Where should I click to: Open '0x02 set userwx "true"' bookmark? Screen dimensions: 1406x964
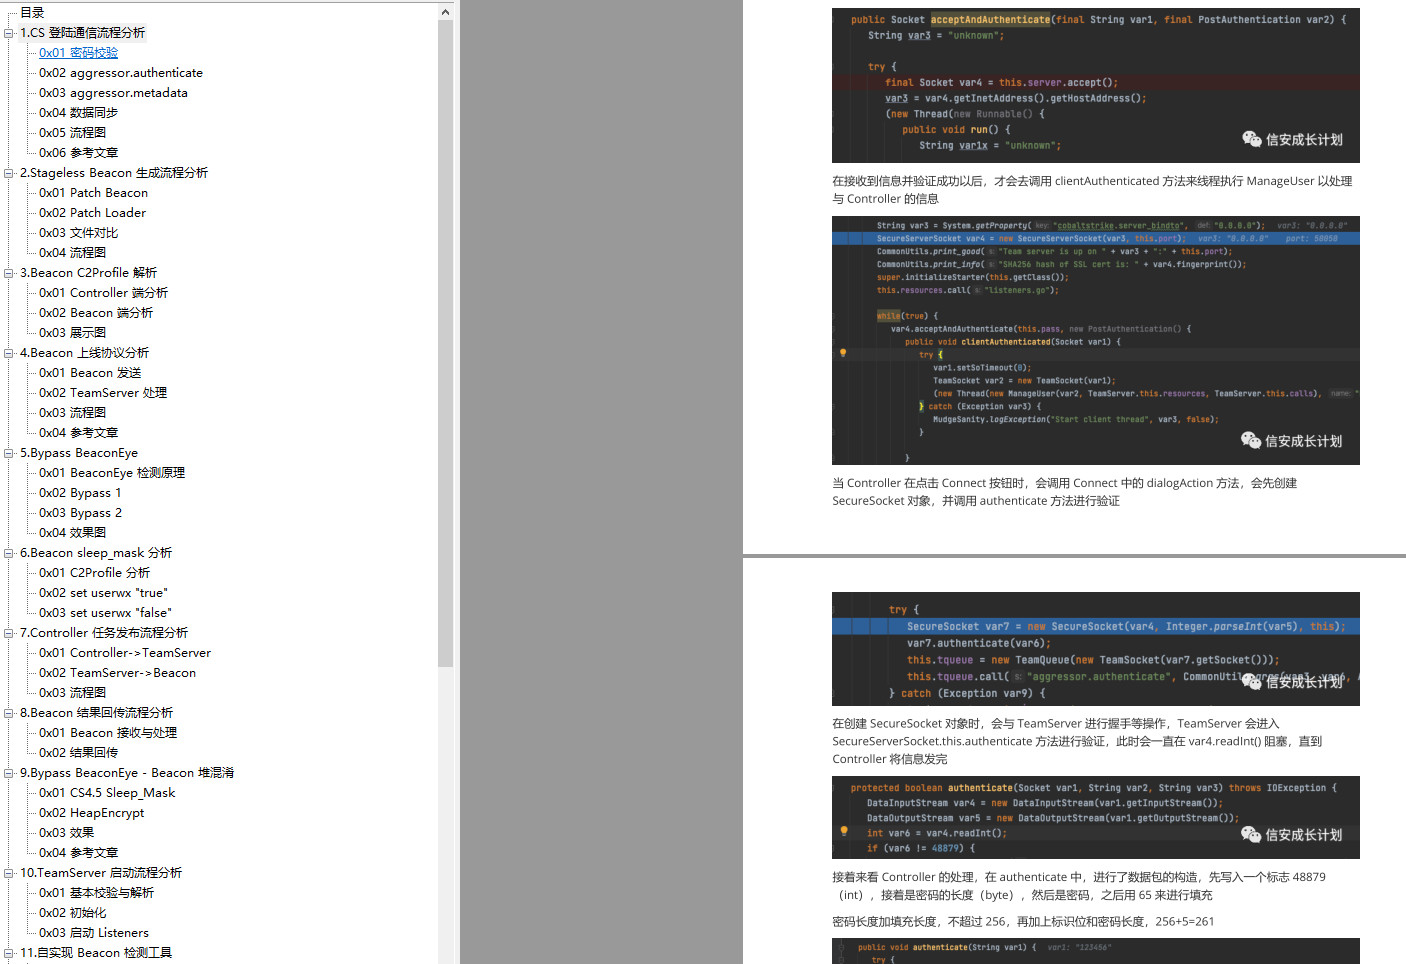click(x=103, y=593)
